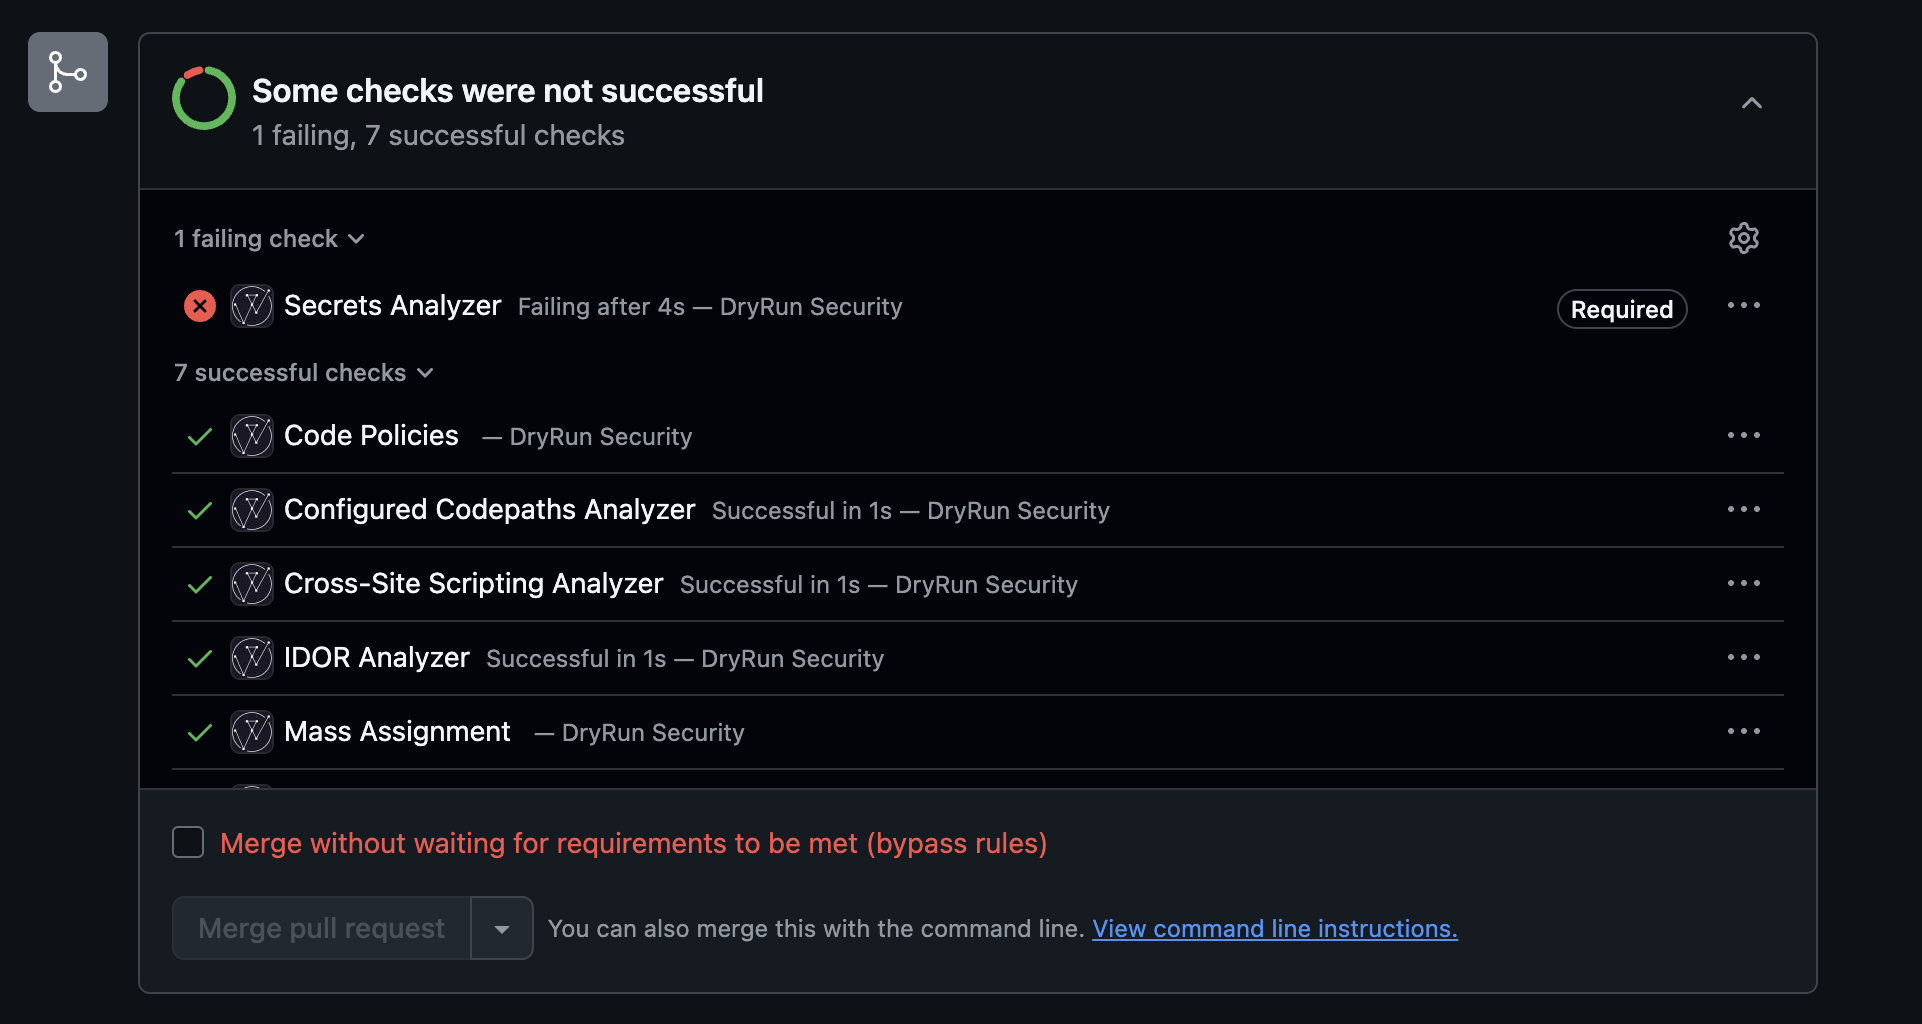Click the partially red status progress ring
This screenshot has width=1922, height=1024.
[203, 98]
